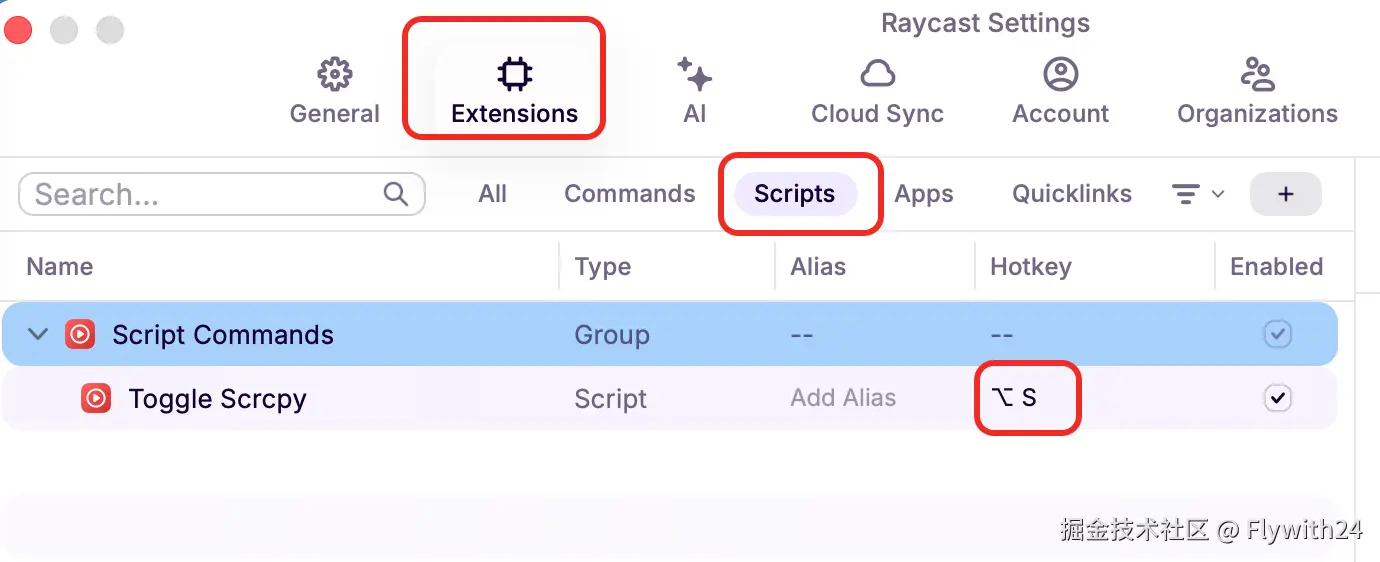This screenshot has height=562, width=1380.
Task: Disable the Script Commands group checkbox
Action: pyautogui.click(x=1277, y=334)
